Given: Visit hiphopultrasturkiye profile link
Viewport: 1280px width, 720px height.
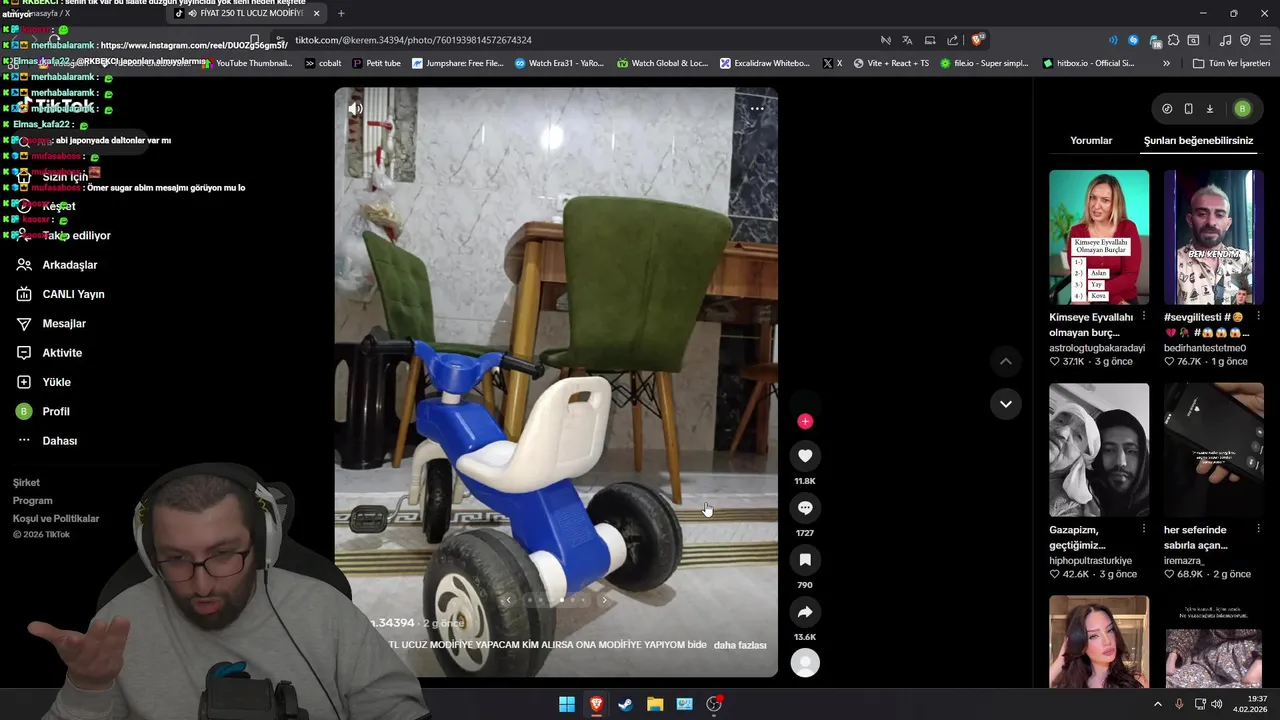Looking at the screenshot, I should (1090, 561).
